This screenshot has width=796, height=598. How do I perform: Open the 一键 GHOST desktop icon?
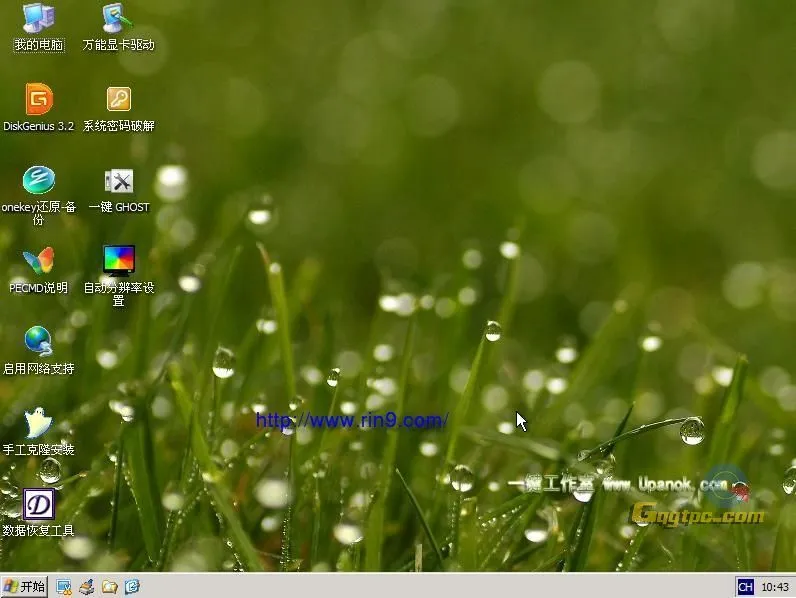point(118,181)
